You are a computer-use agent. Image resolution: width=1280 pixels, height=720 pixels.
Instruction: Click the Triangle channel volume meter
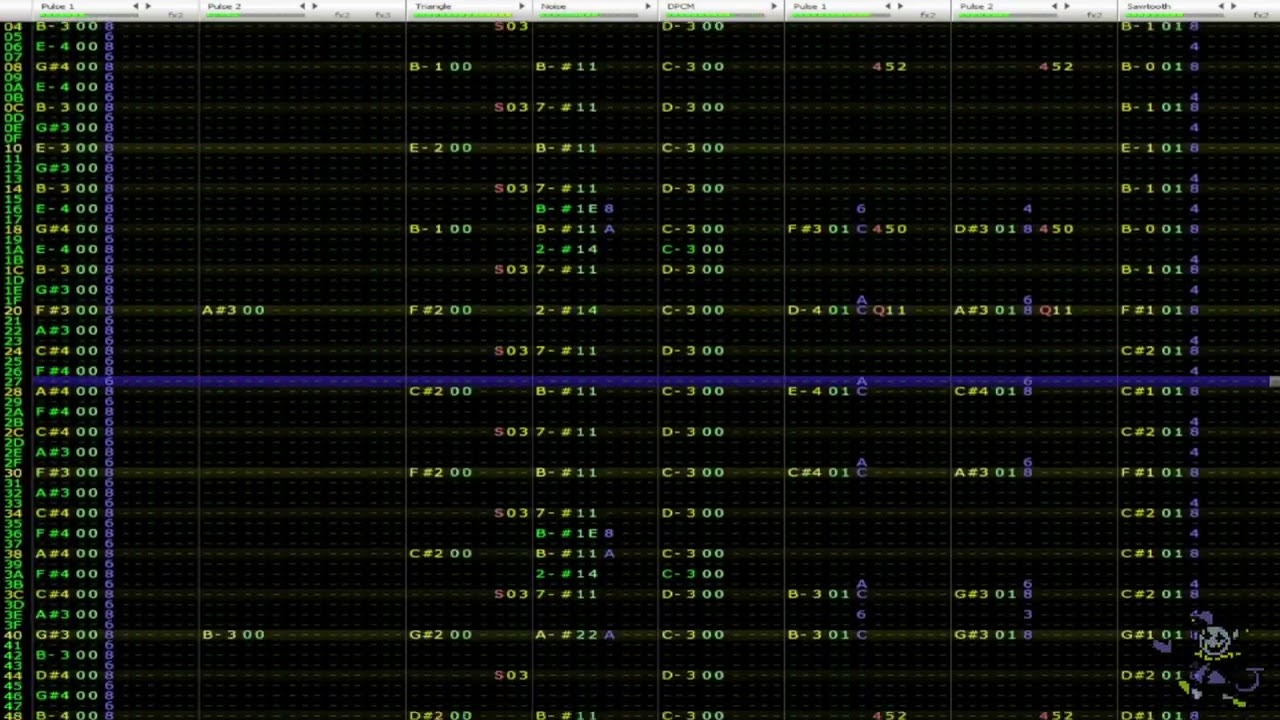click(462, 15)
